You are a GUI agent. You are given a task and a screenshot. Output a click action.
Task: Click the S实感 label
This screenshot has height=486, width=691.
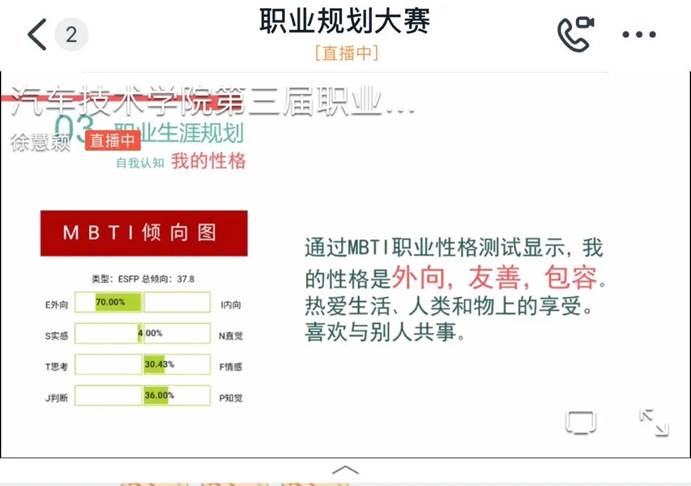56,336
